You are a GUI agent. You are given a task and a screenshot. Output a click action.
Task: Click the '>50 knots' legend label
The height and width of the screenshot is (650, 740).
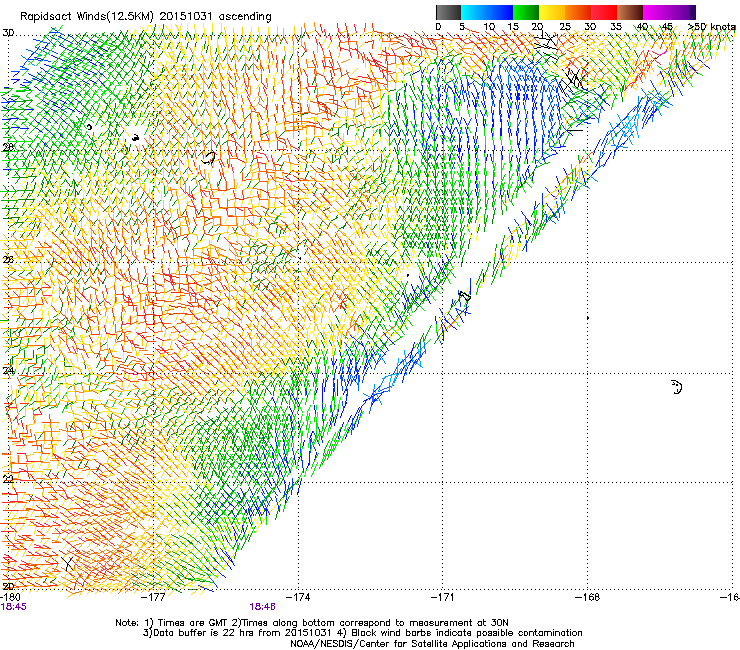coord(712,27)
